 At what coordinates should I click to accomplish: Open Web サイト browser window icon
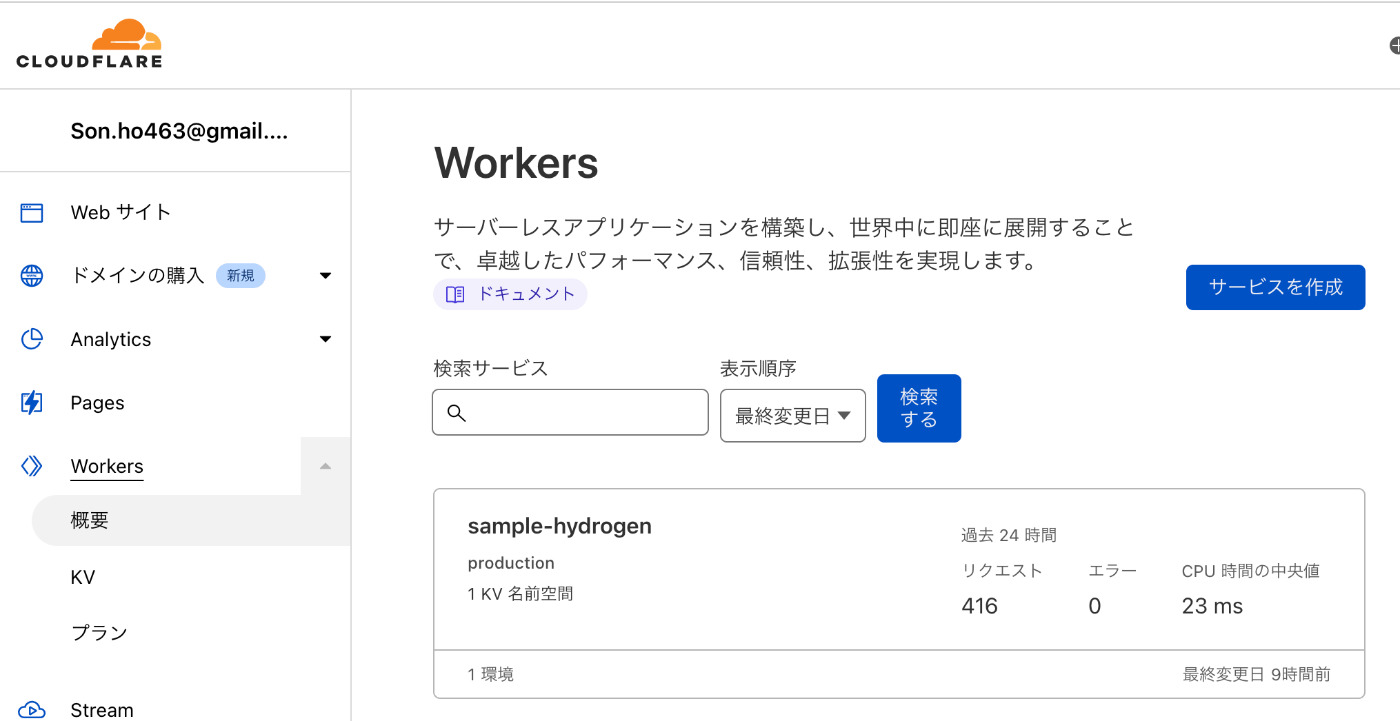(32, 212)
